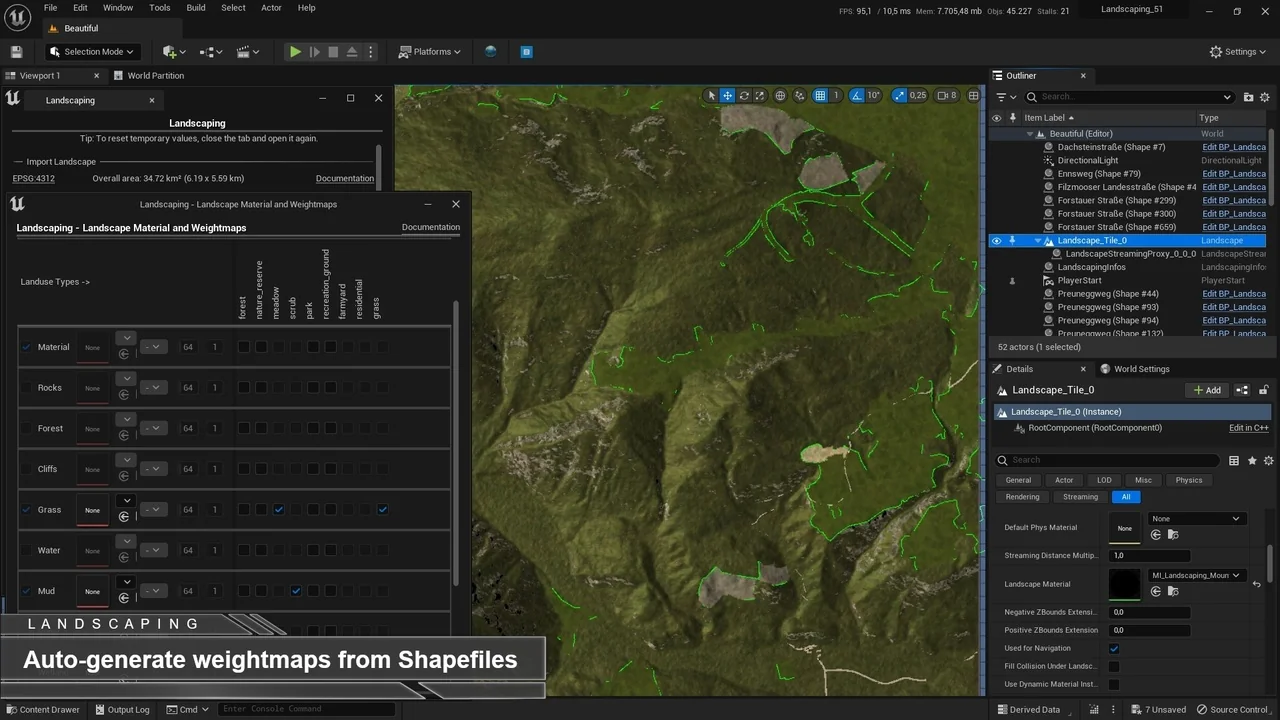Enable the Water layer row checkbox
This screenshot has width=1280, height=720.
27,551
